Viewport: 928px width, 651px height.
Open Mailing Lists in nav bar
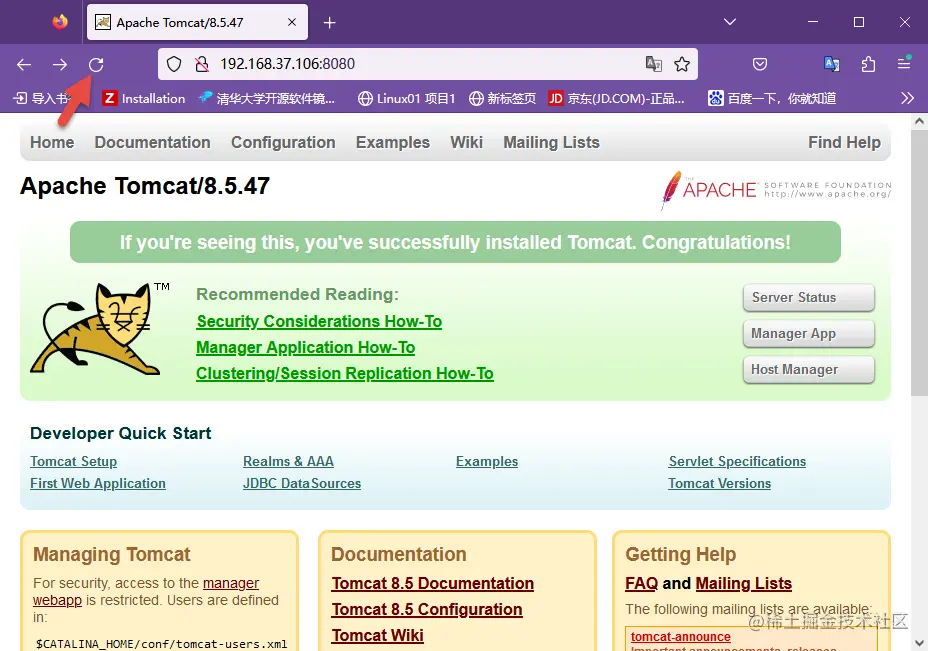click(x=552, y=143)
